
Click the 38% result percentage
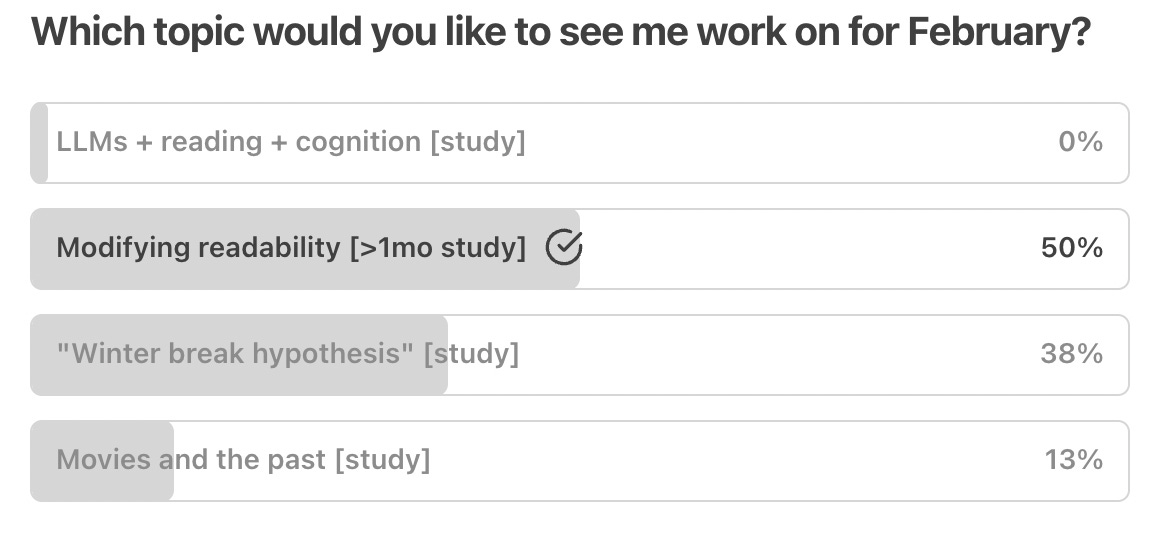pyautogui.click(x=1071, y=353)
